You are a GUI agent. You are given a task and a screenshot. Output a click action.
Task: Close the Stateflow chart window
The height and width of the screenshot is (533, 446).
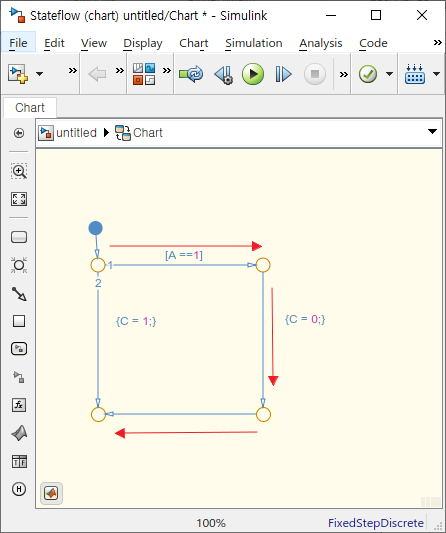pyautogui.click(x=422, y=15)
